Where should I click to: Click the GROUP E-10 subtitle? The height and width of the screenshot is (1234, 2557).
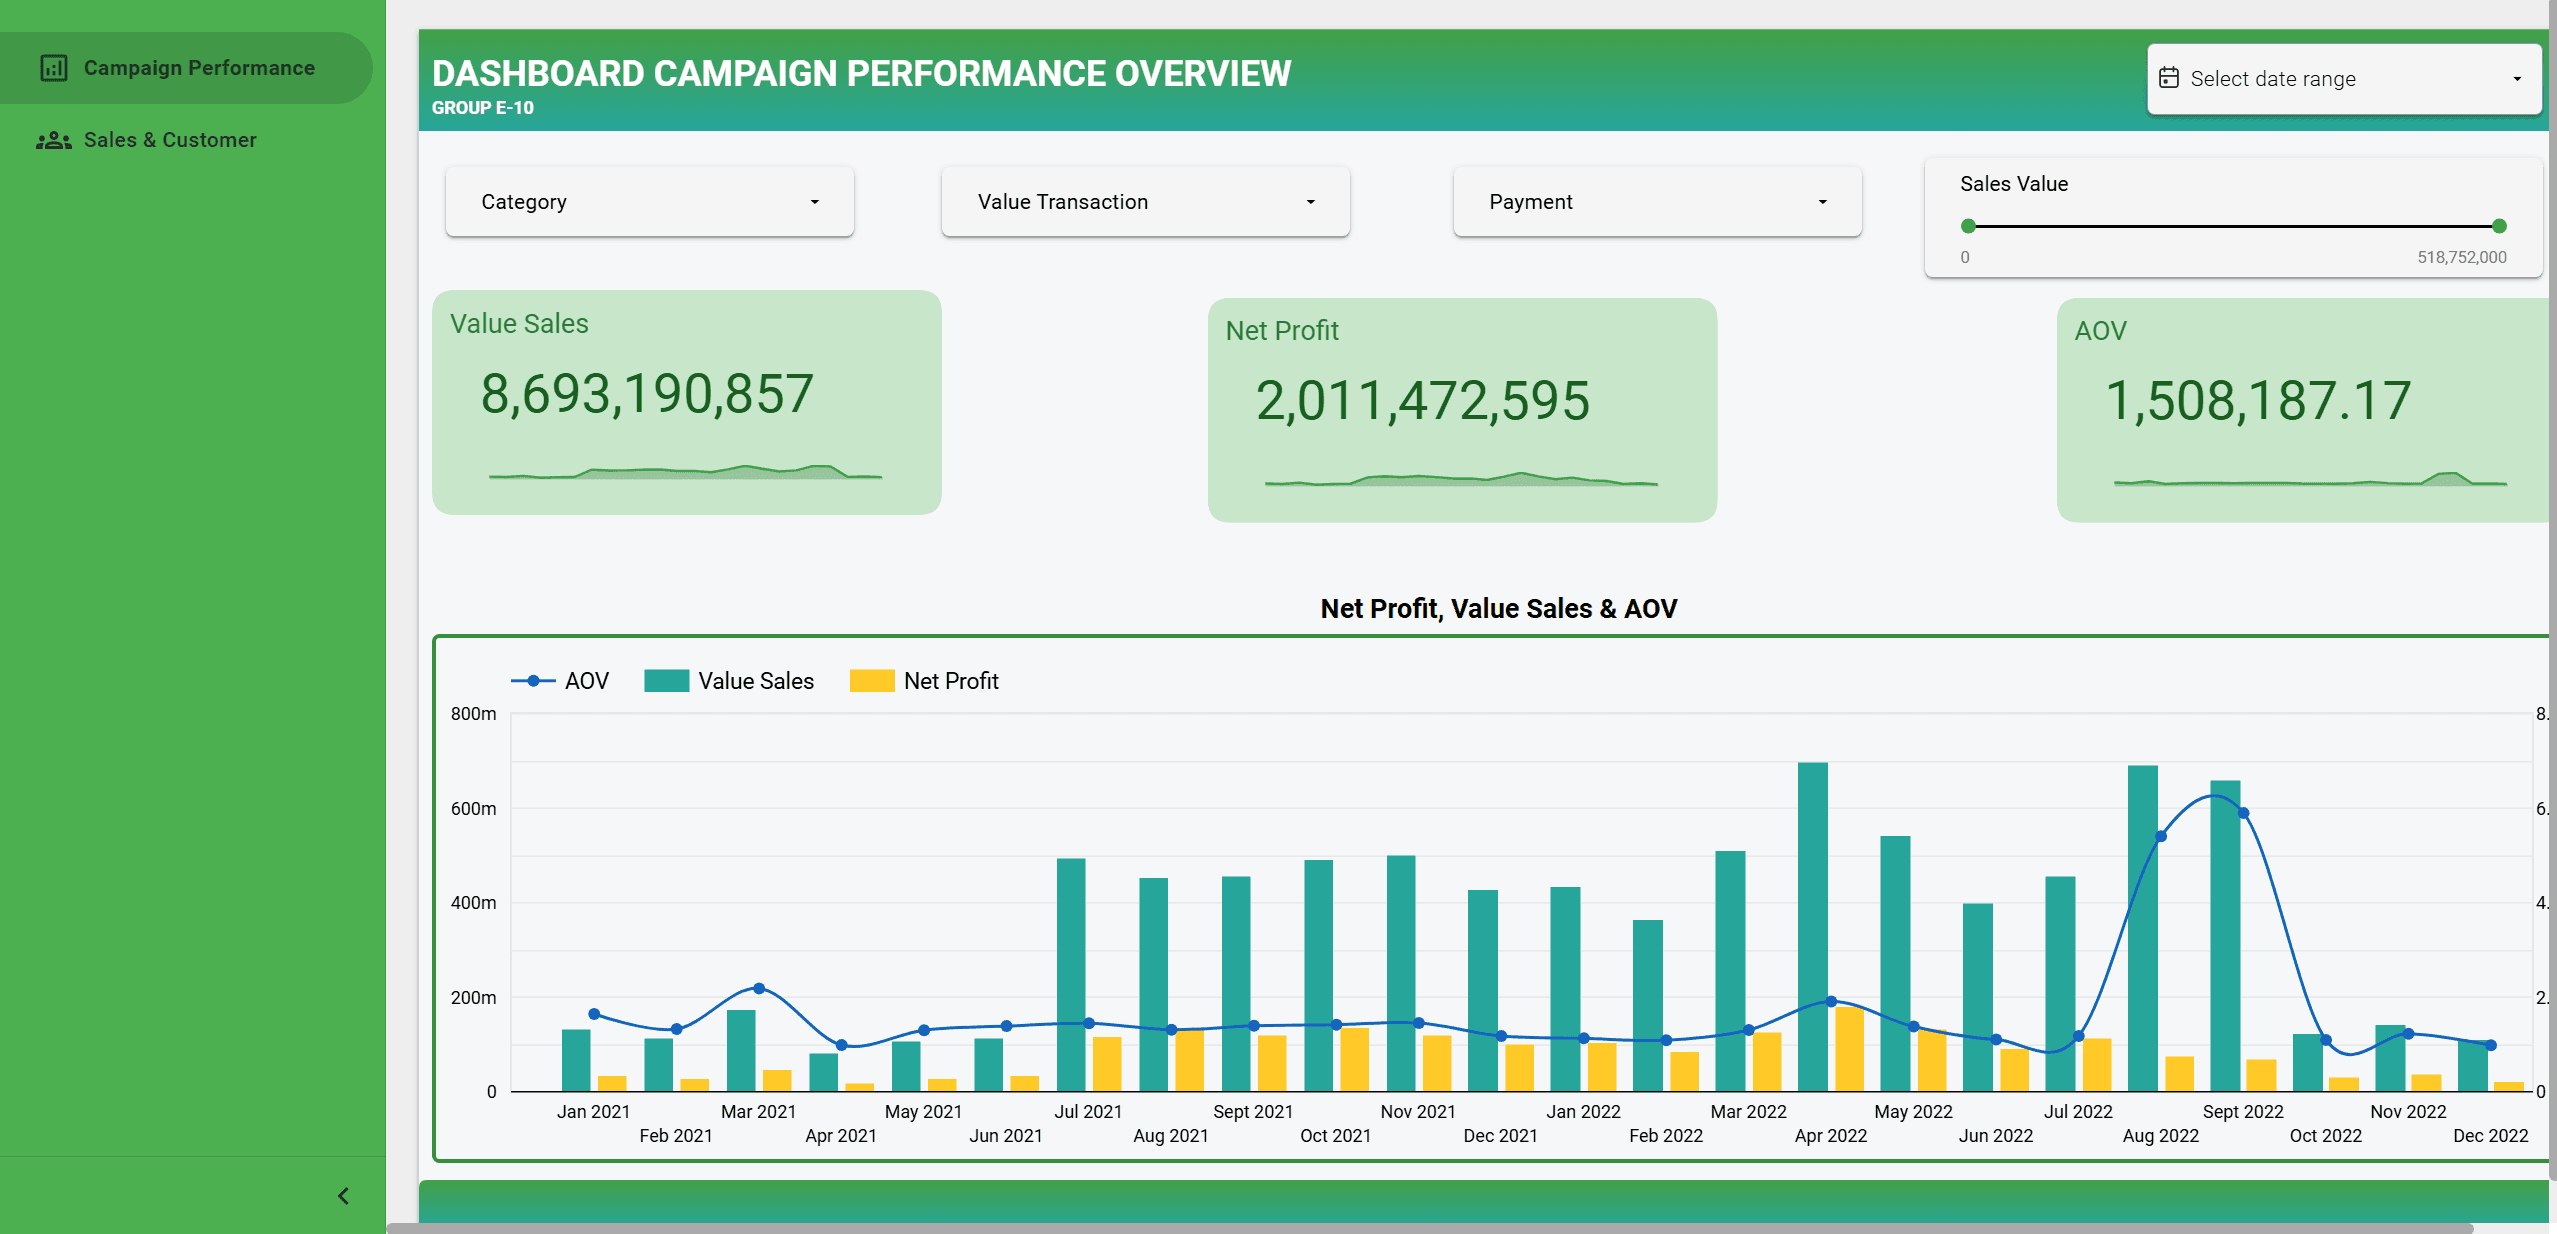click(x=482, y=108)
